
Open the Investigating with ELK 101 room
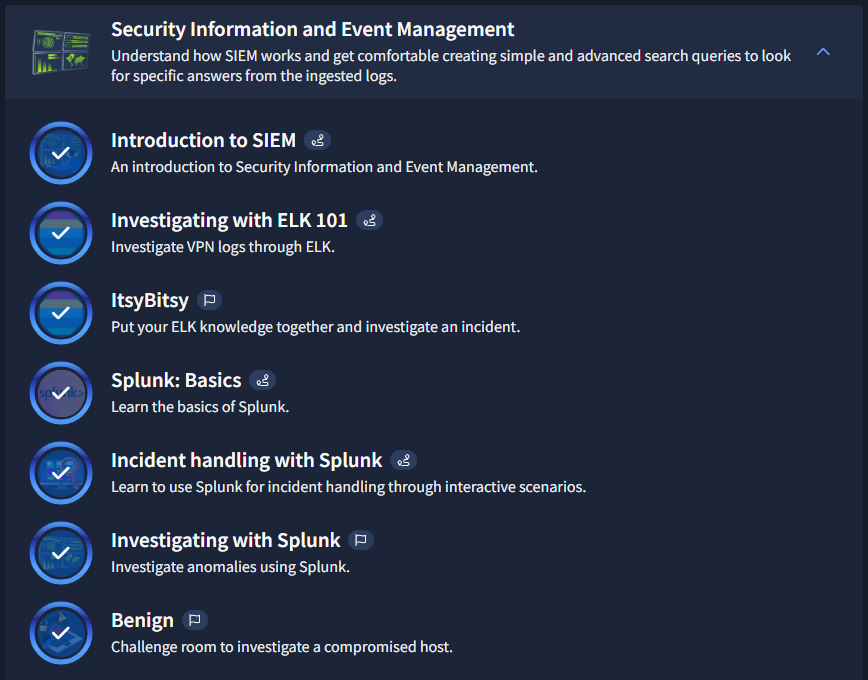coord(229,220)
